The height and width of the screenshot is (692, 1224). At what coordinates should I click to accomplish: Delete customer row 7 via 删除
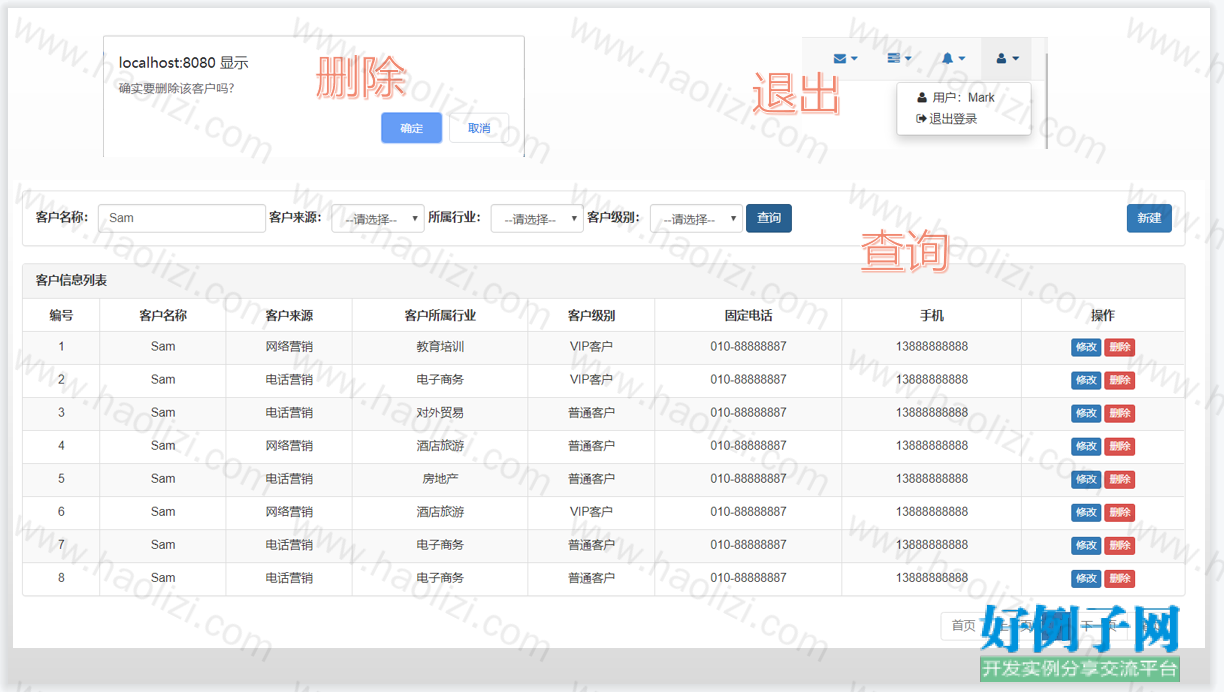[x=1120, y=546]
